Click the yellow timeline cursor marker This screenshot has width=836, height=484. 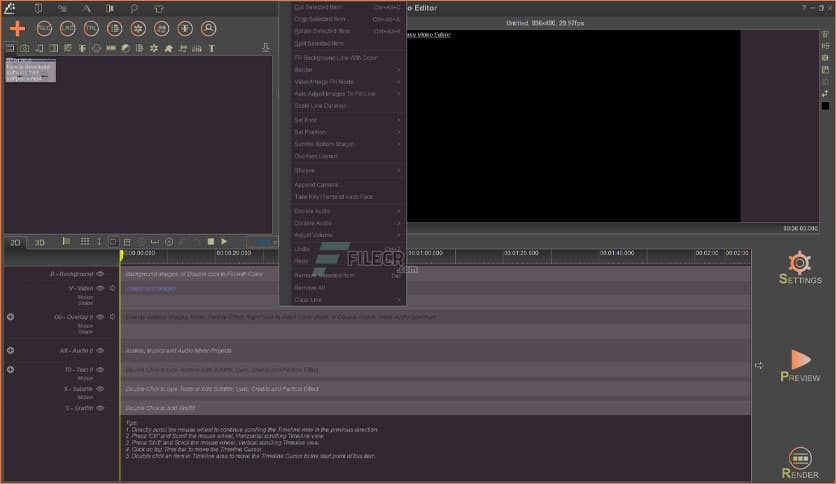point(122,256)
